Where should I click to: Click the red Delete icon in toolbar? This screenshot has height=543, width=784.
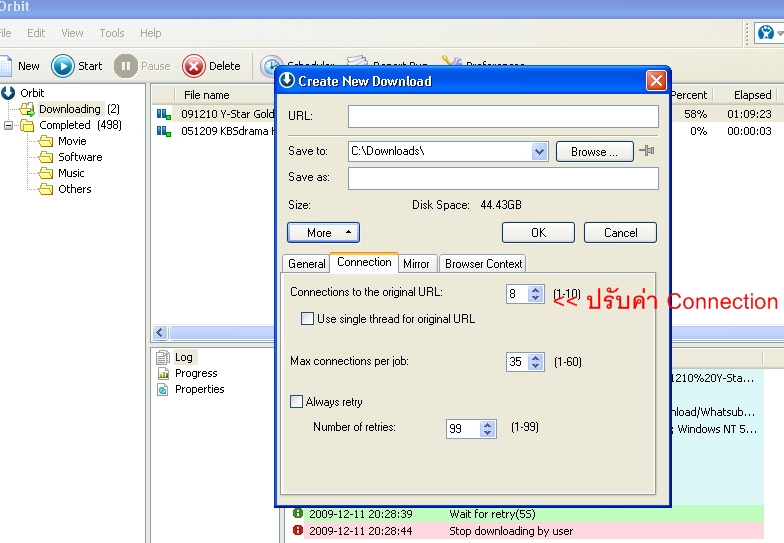tap(194, 66)
